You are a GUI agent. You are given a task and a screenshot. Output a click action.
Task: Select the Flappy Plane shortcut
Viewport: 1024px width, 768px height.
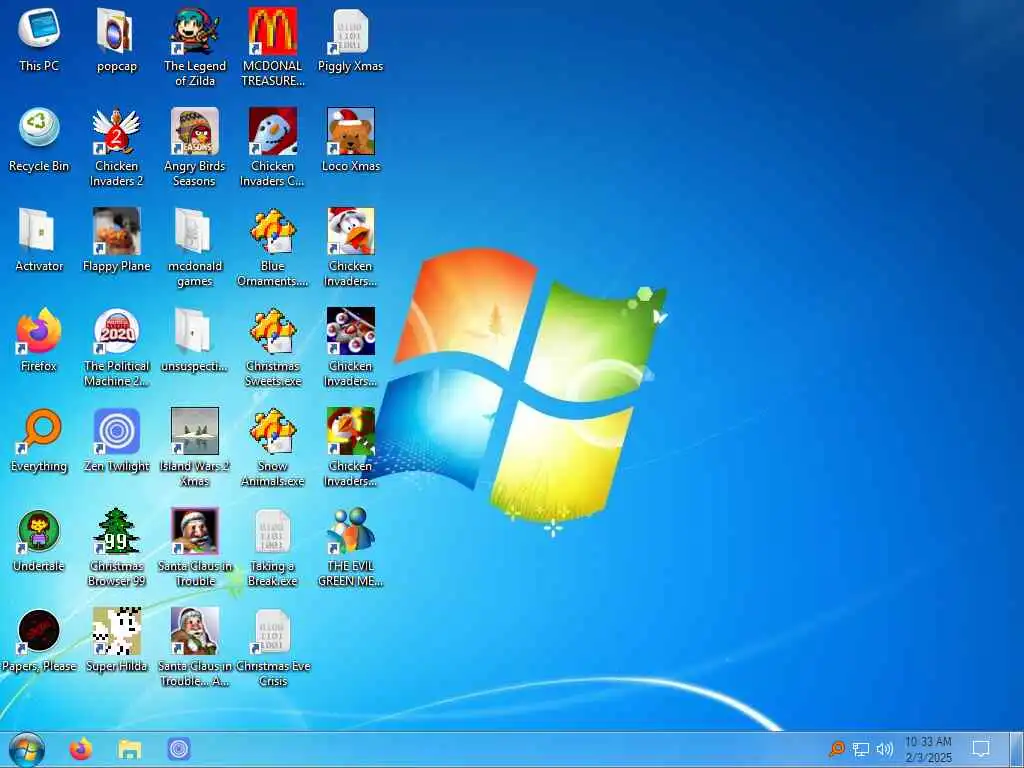pyautogui.click(x=116, y=240)
